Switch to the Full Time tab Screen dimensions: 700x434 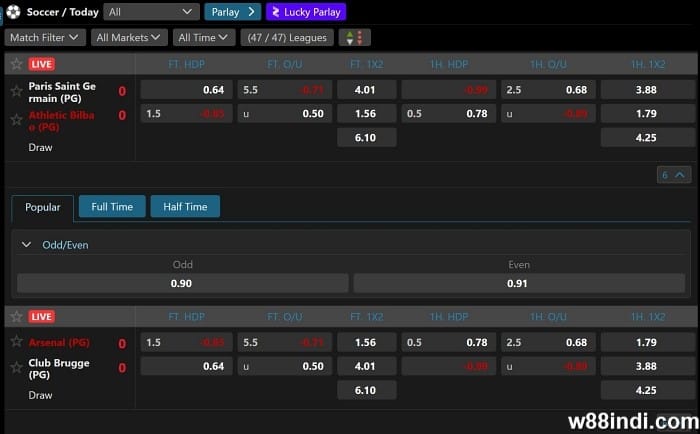(x=112, y=206)
